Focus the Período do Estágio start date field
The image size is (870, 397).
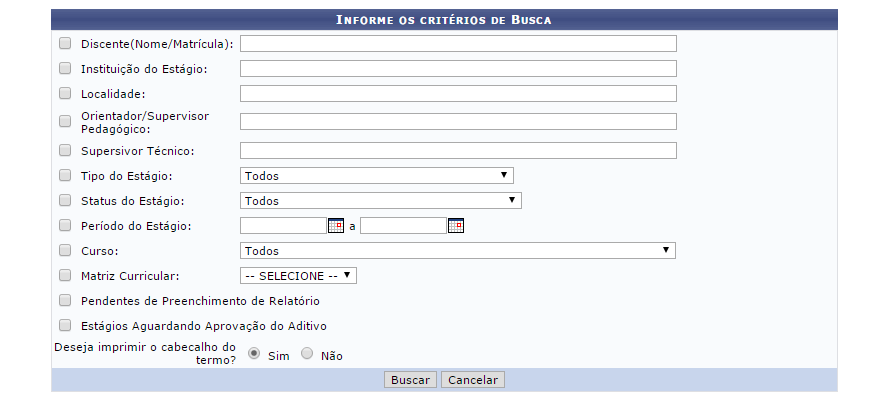[x=283, y=226]
